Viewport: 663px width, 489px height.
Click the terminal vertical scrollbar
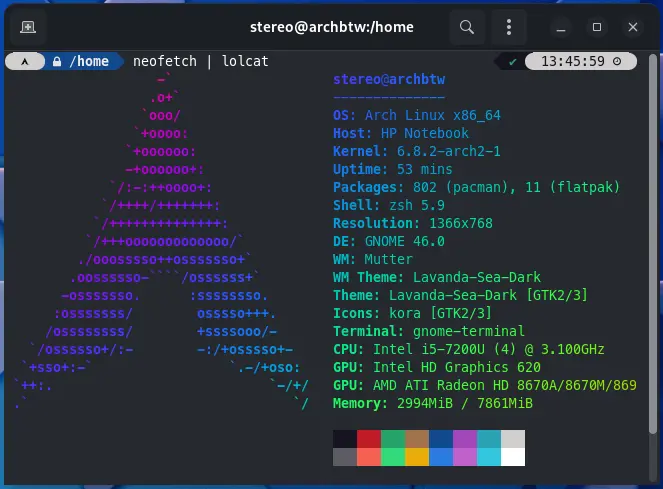[653, 243]
